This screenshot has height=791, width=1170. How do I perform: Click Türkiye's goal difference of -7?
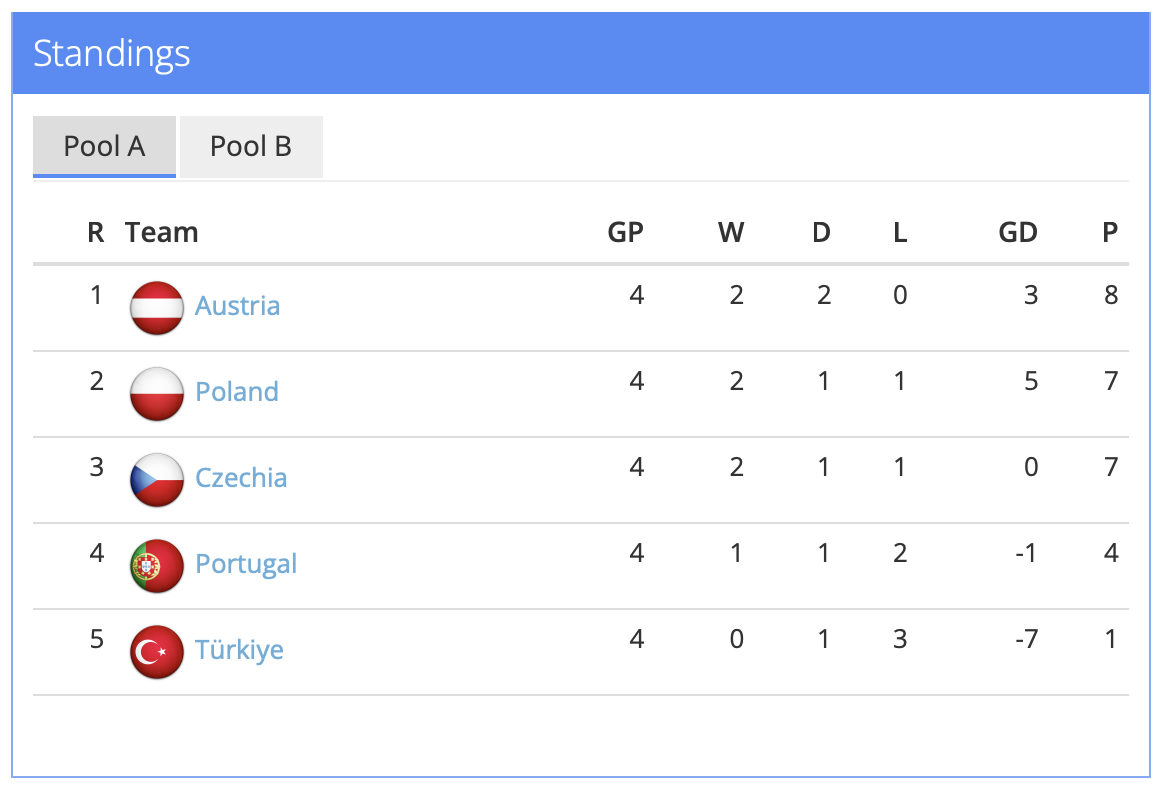[x=1026, y=639]
